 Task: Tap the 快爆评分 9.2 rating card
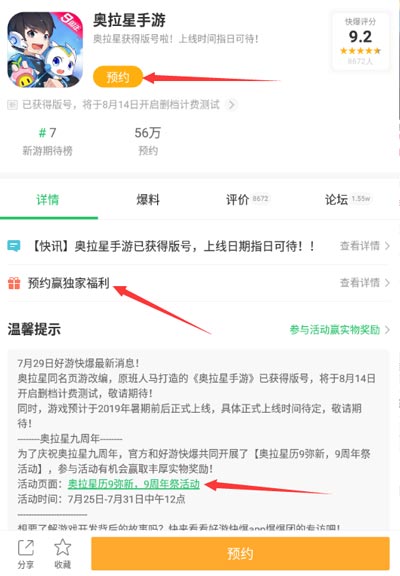click(x=360, y=41)
